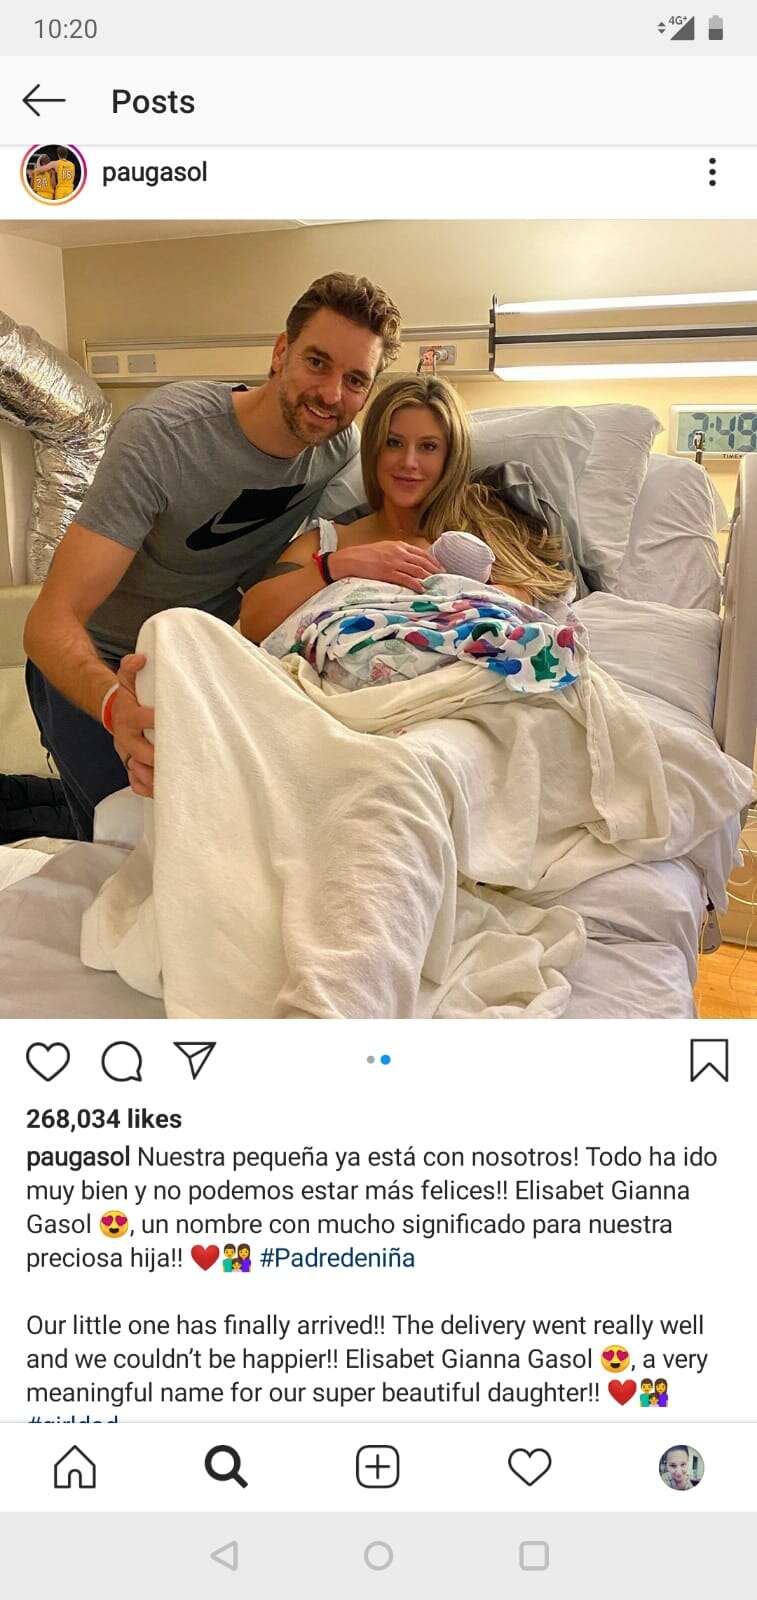Save the post with the bookmark icon
The height and width of the screenshot is (1600, 757).
tap(709, 1060)
